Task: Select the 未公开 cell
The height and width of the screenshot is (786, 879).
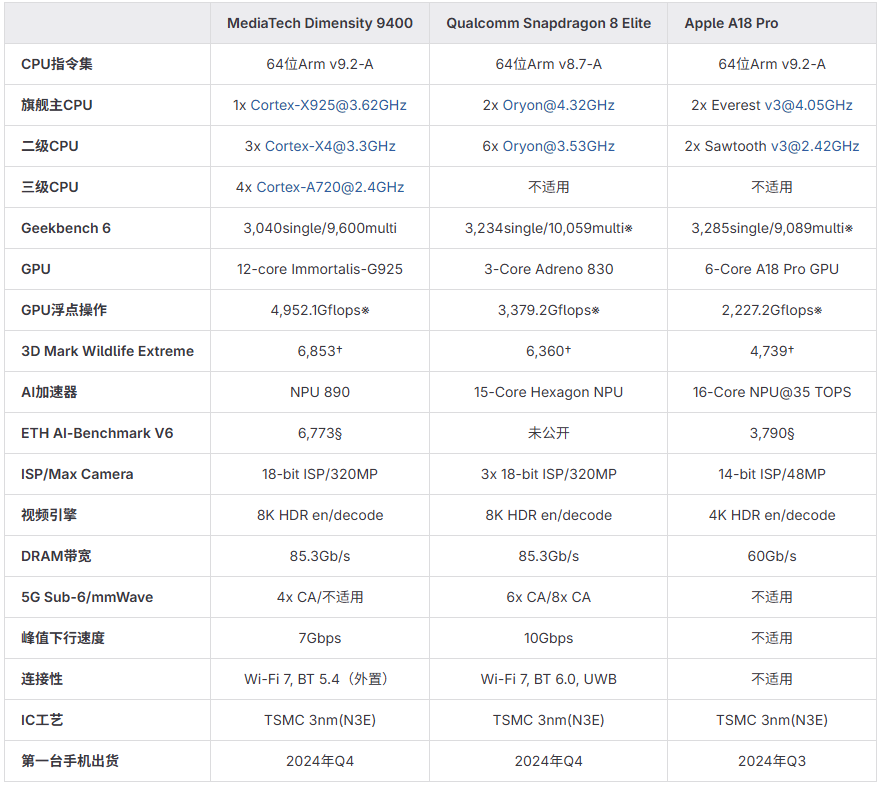Action: [x=549, y=433]
